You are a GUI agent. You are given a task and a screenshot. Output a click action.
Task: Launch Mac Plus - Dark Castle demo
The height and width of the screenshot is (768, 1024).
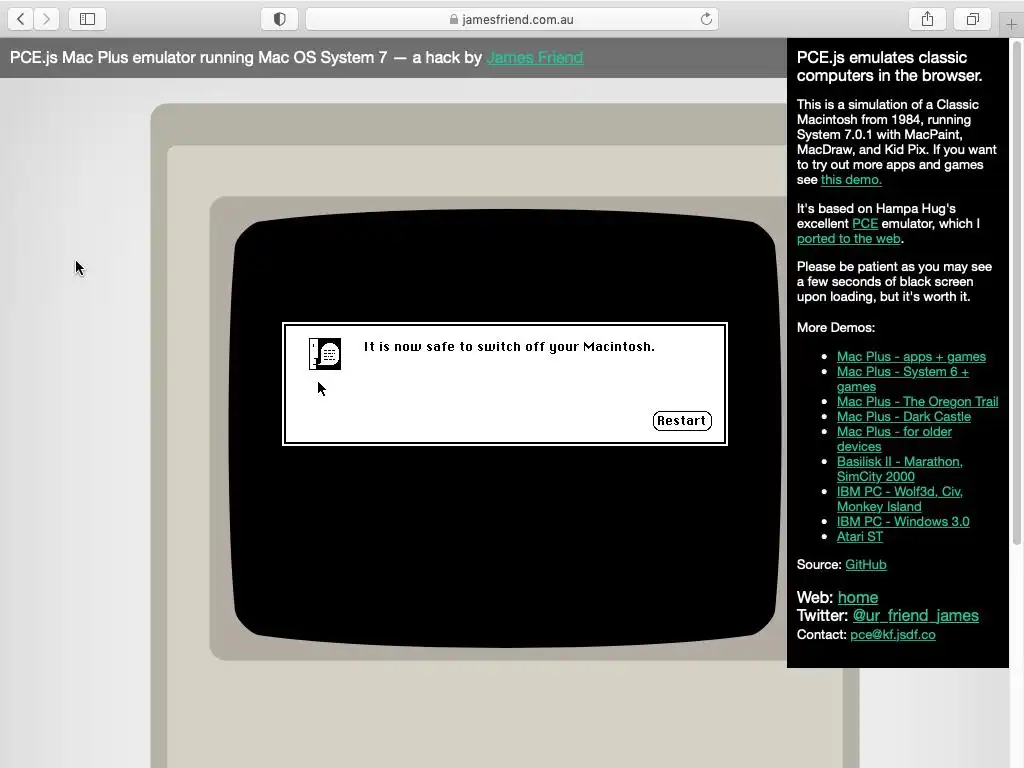coord(904,417)
